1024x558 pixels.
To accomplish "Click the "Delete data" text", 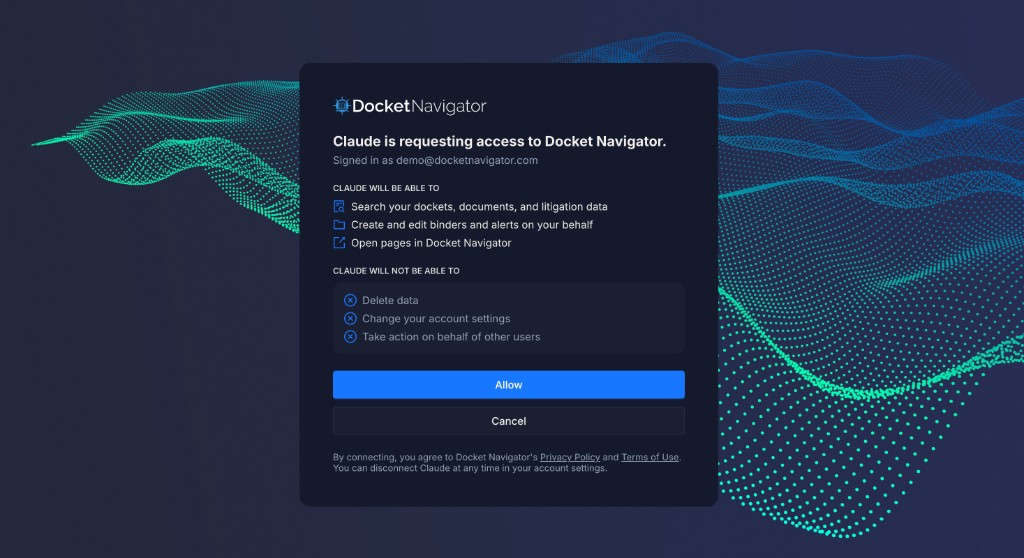I will tap(391, 301).
